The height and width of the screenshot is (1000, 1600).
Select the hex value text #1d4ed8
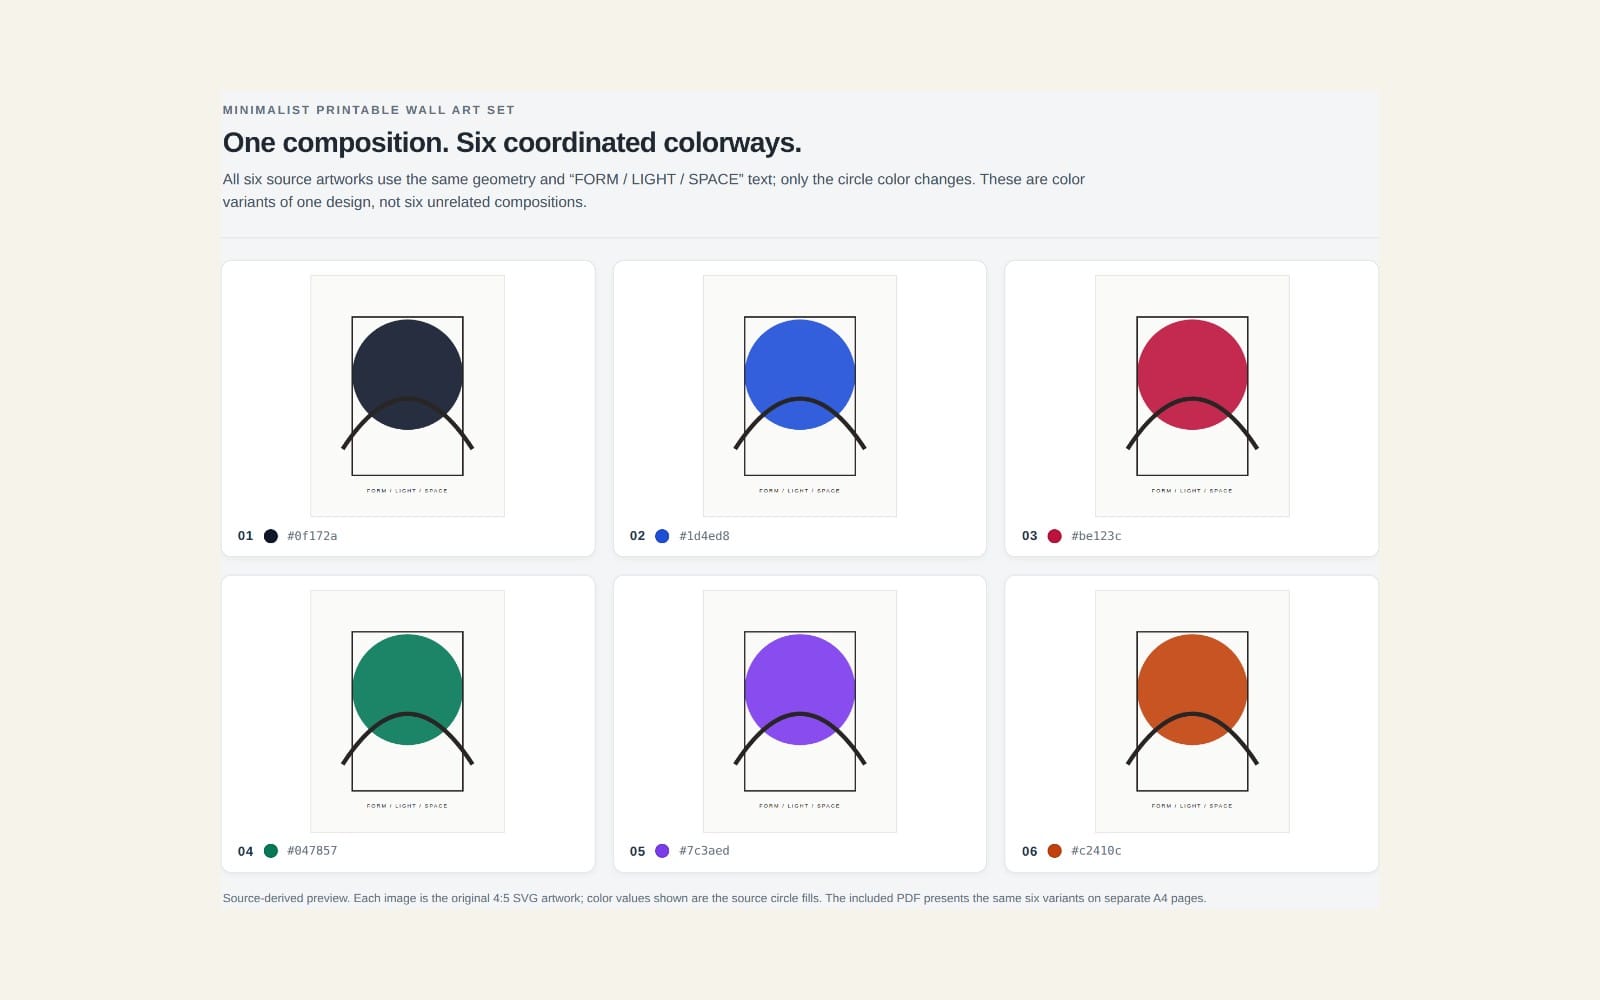[x=704, y=536]
